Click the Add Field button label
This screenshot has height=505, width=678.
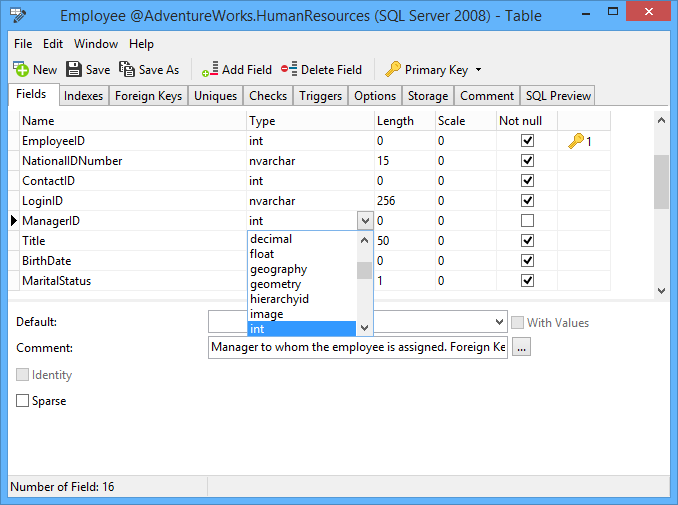247,70
